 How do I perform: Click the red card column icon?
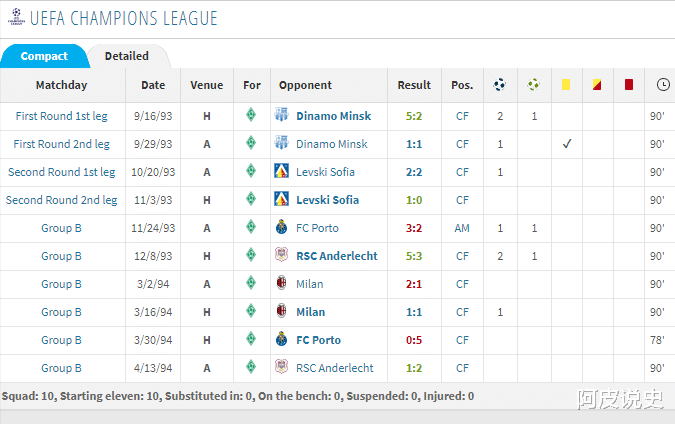point(629,85)
